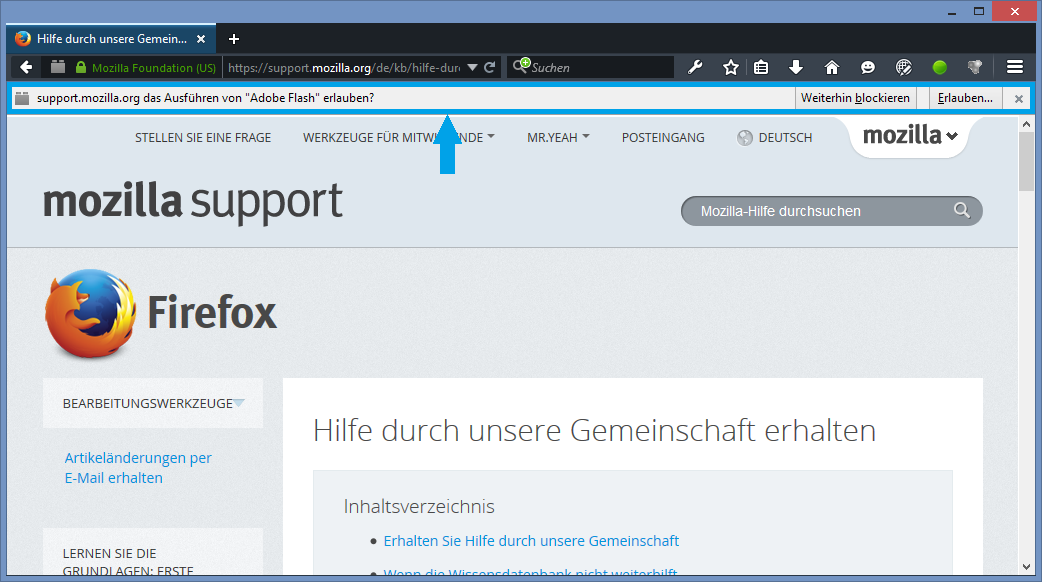
Task: Go to the home page icon
Action: click(x=831, y=67)
